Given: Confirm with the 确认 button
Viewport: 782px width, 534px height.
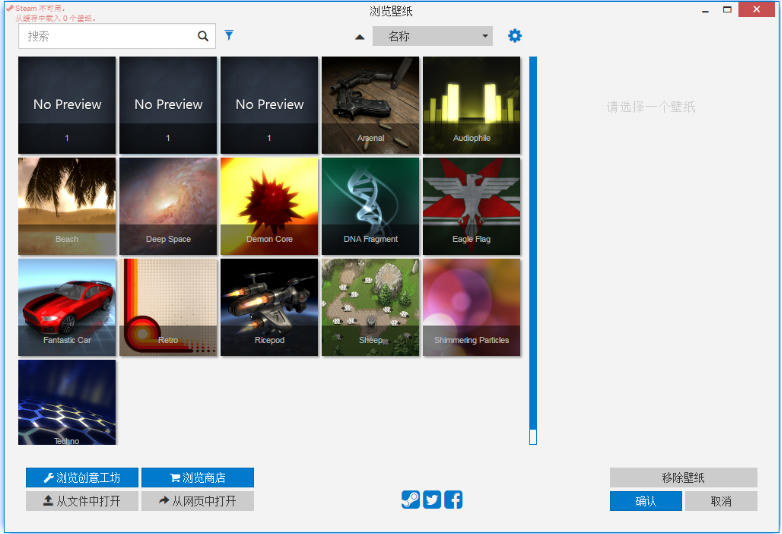Looking at the screenshot, I should (645, 501).
